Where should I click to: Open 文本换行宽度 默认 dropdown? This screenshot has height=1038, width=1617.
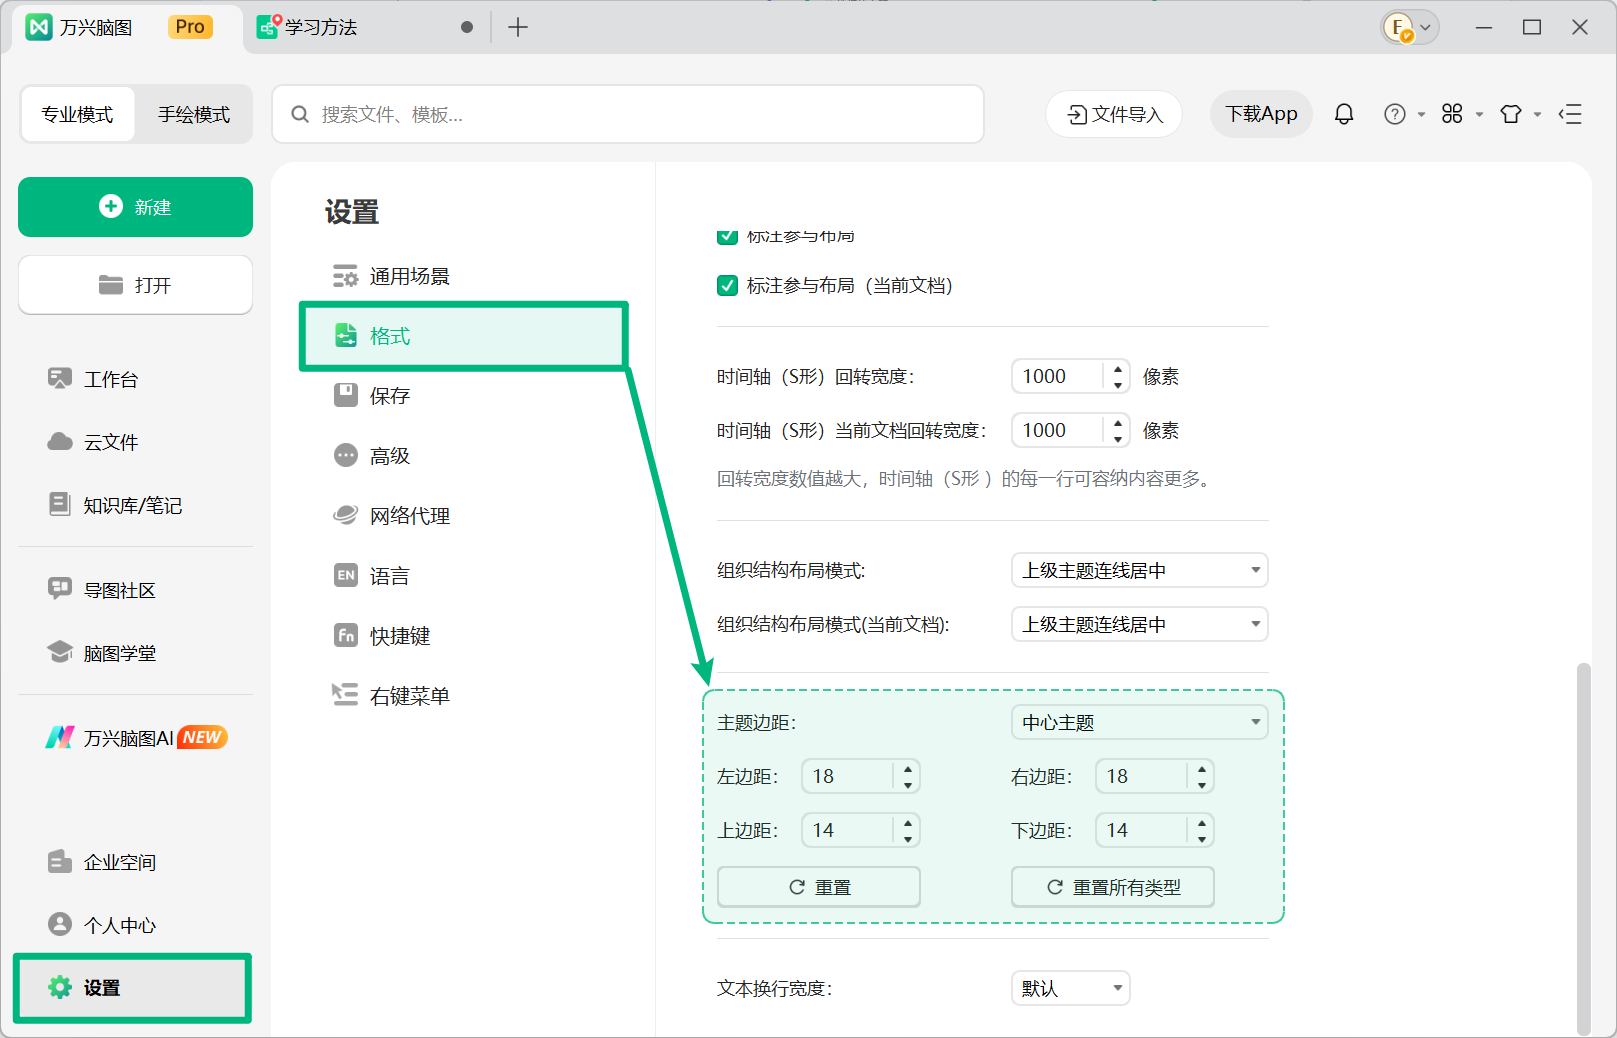click(x=1071, y=988)
